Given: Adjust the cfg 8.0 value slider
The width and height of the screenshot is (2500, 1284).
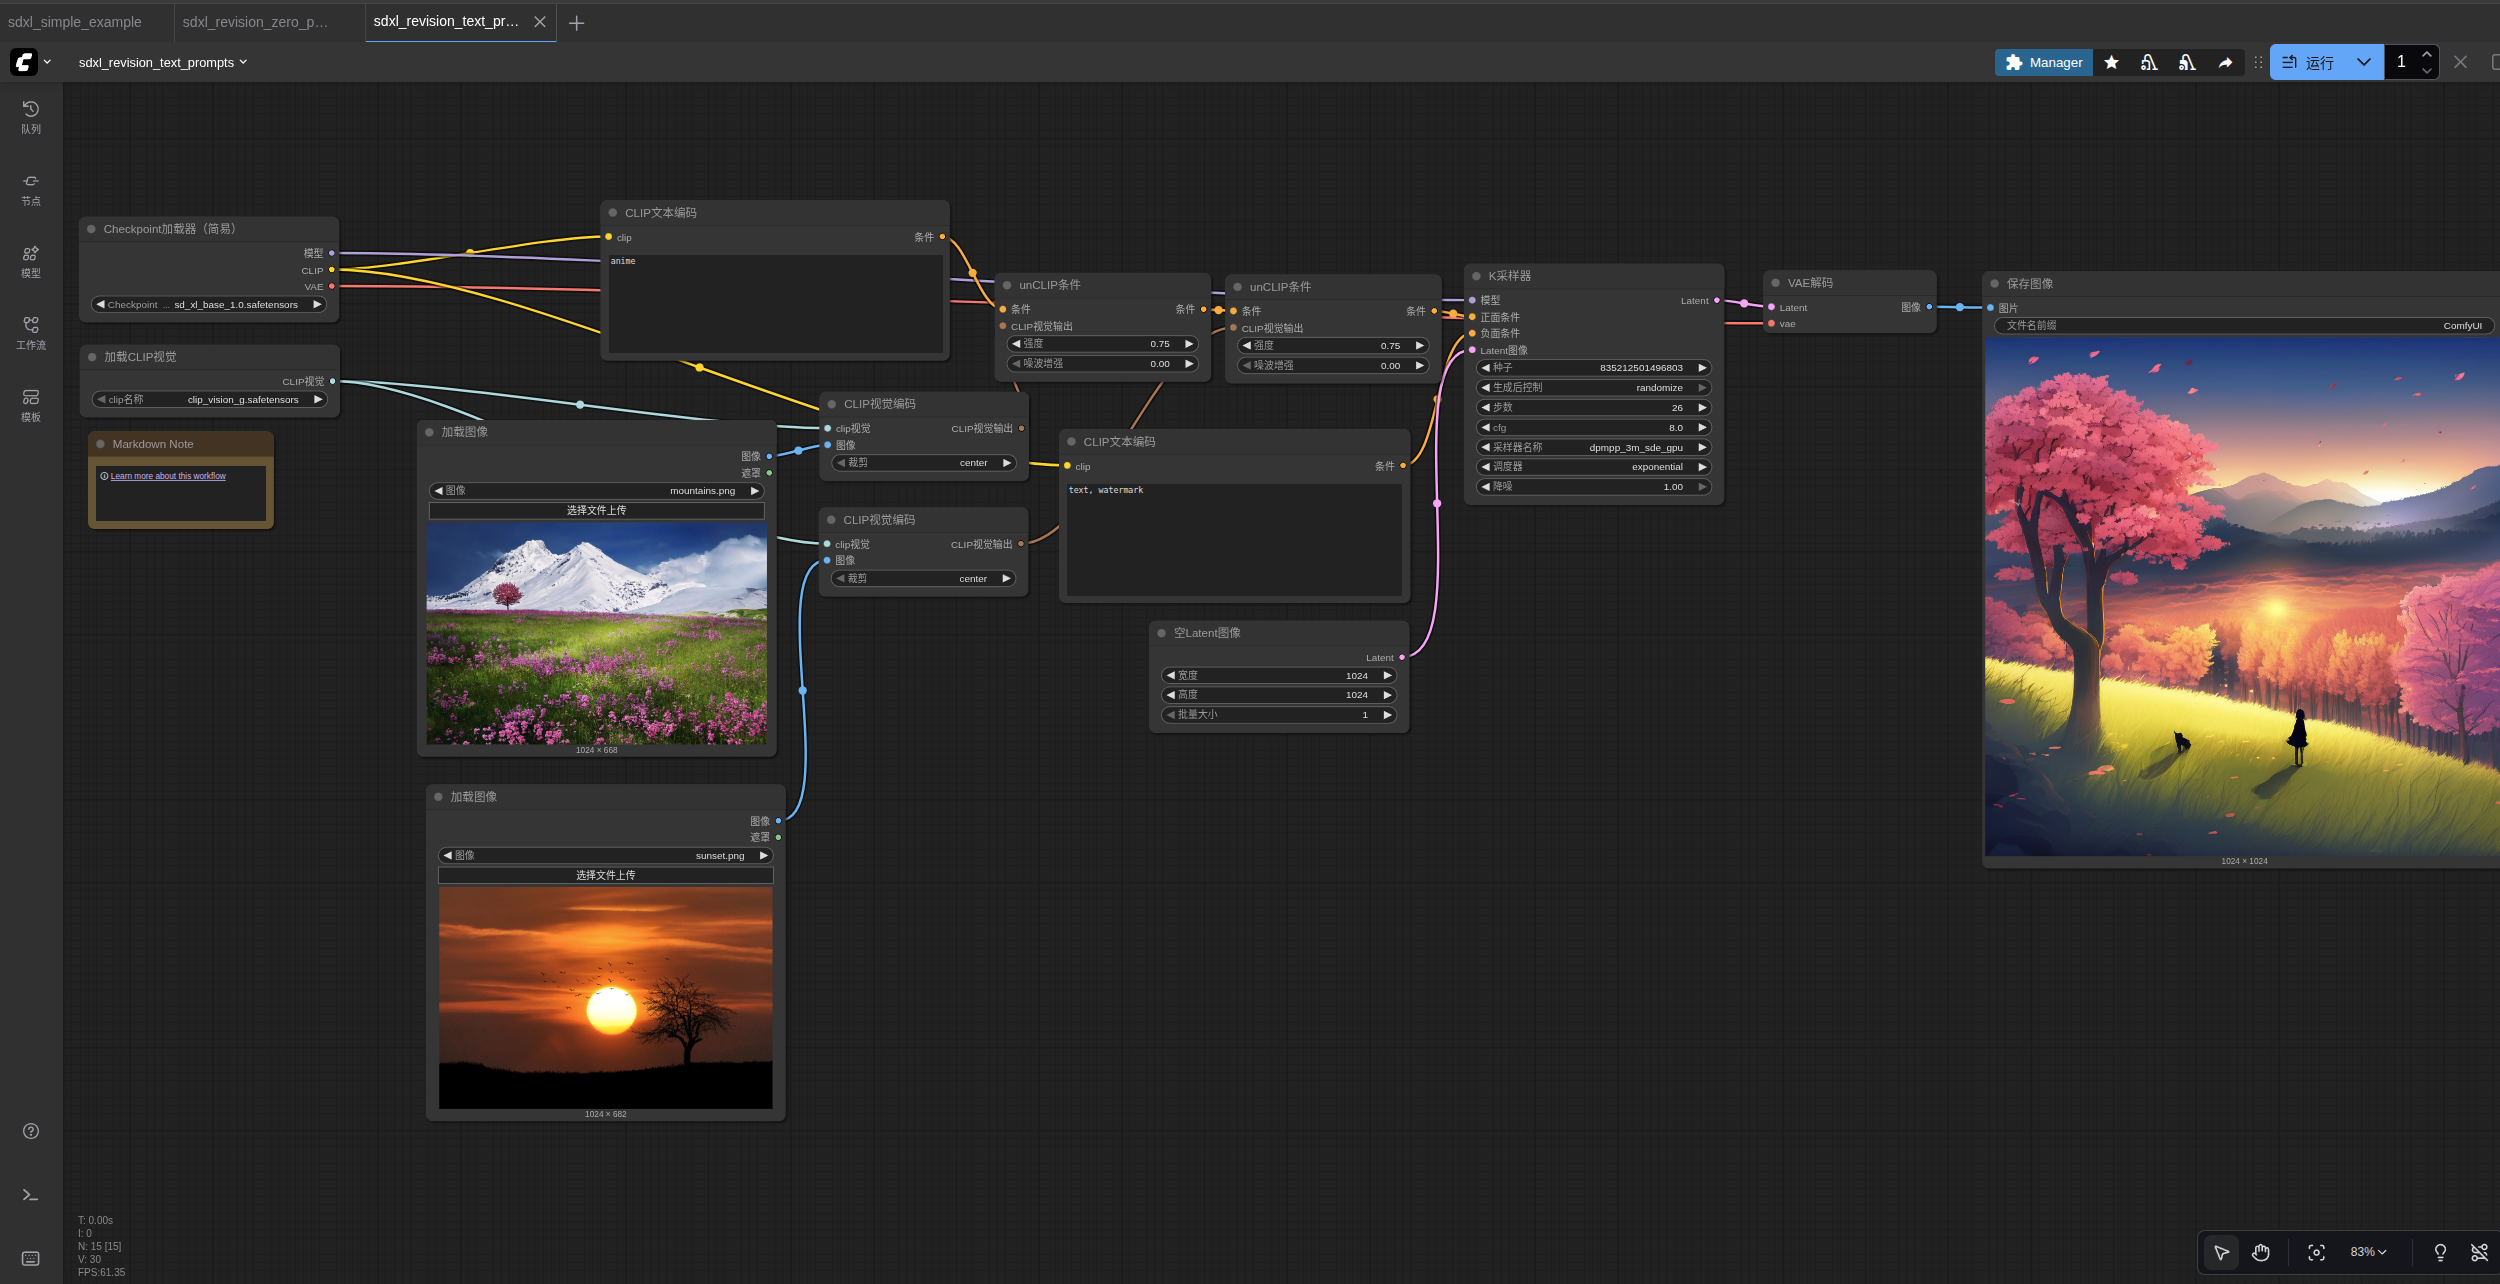Looking at the screenshot, I should (1594, 427).
